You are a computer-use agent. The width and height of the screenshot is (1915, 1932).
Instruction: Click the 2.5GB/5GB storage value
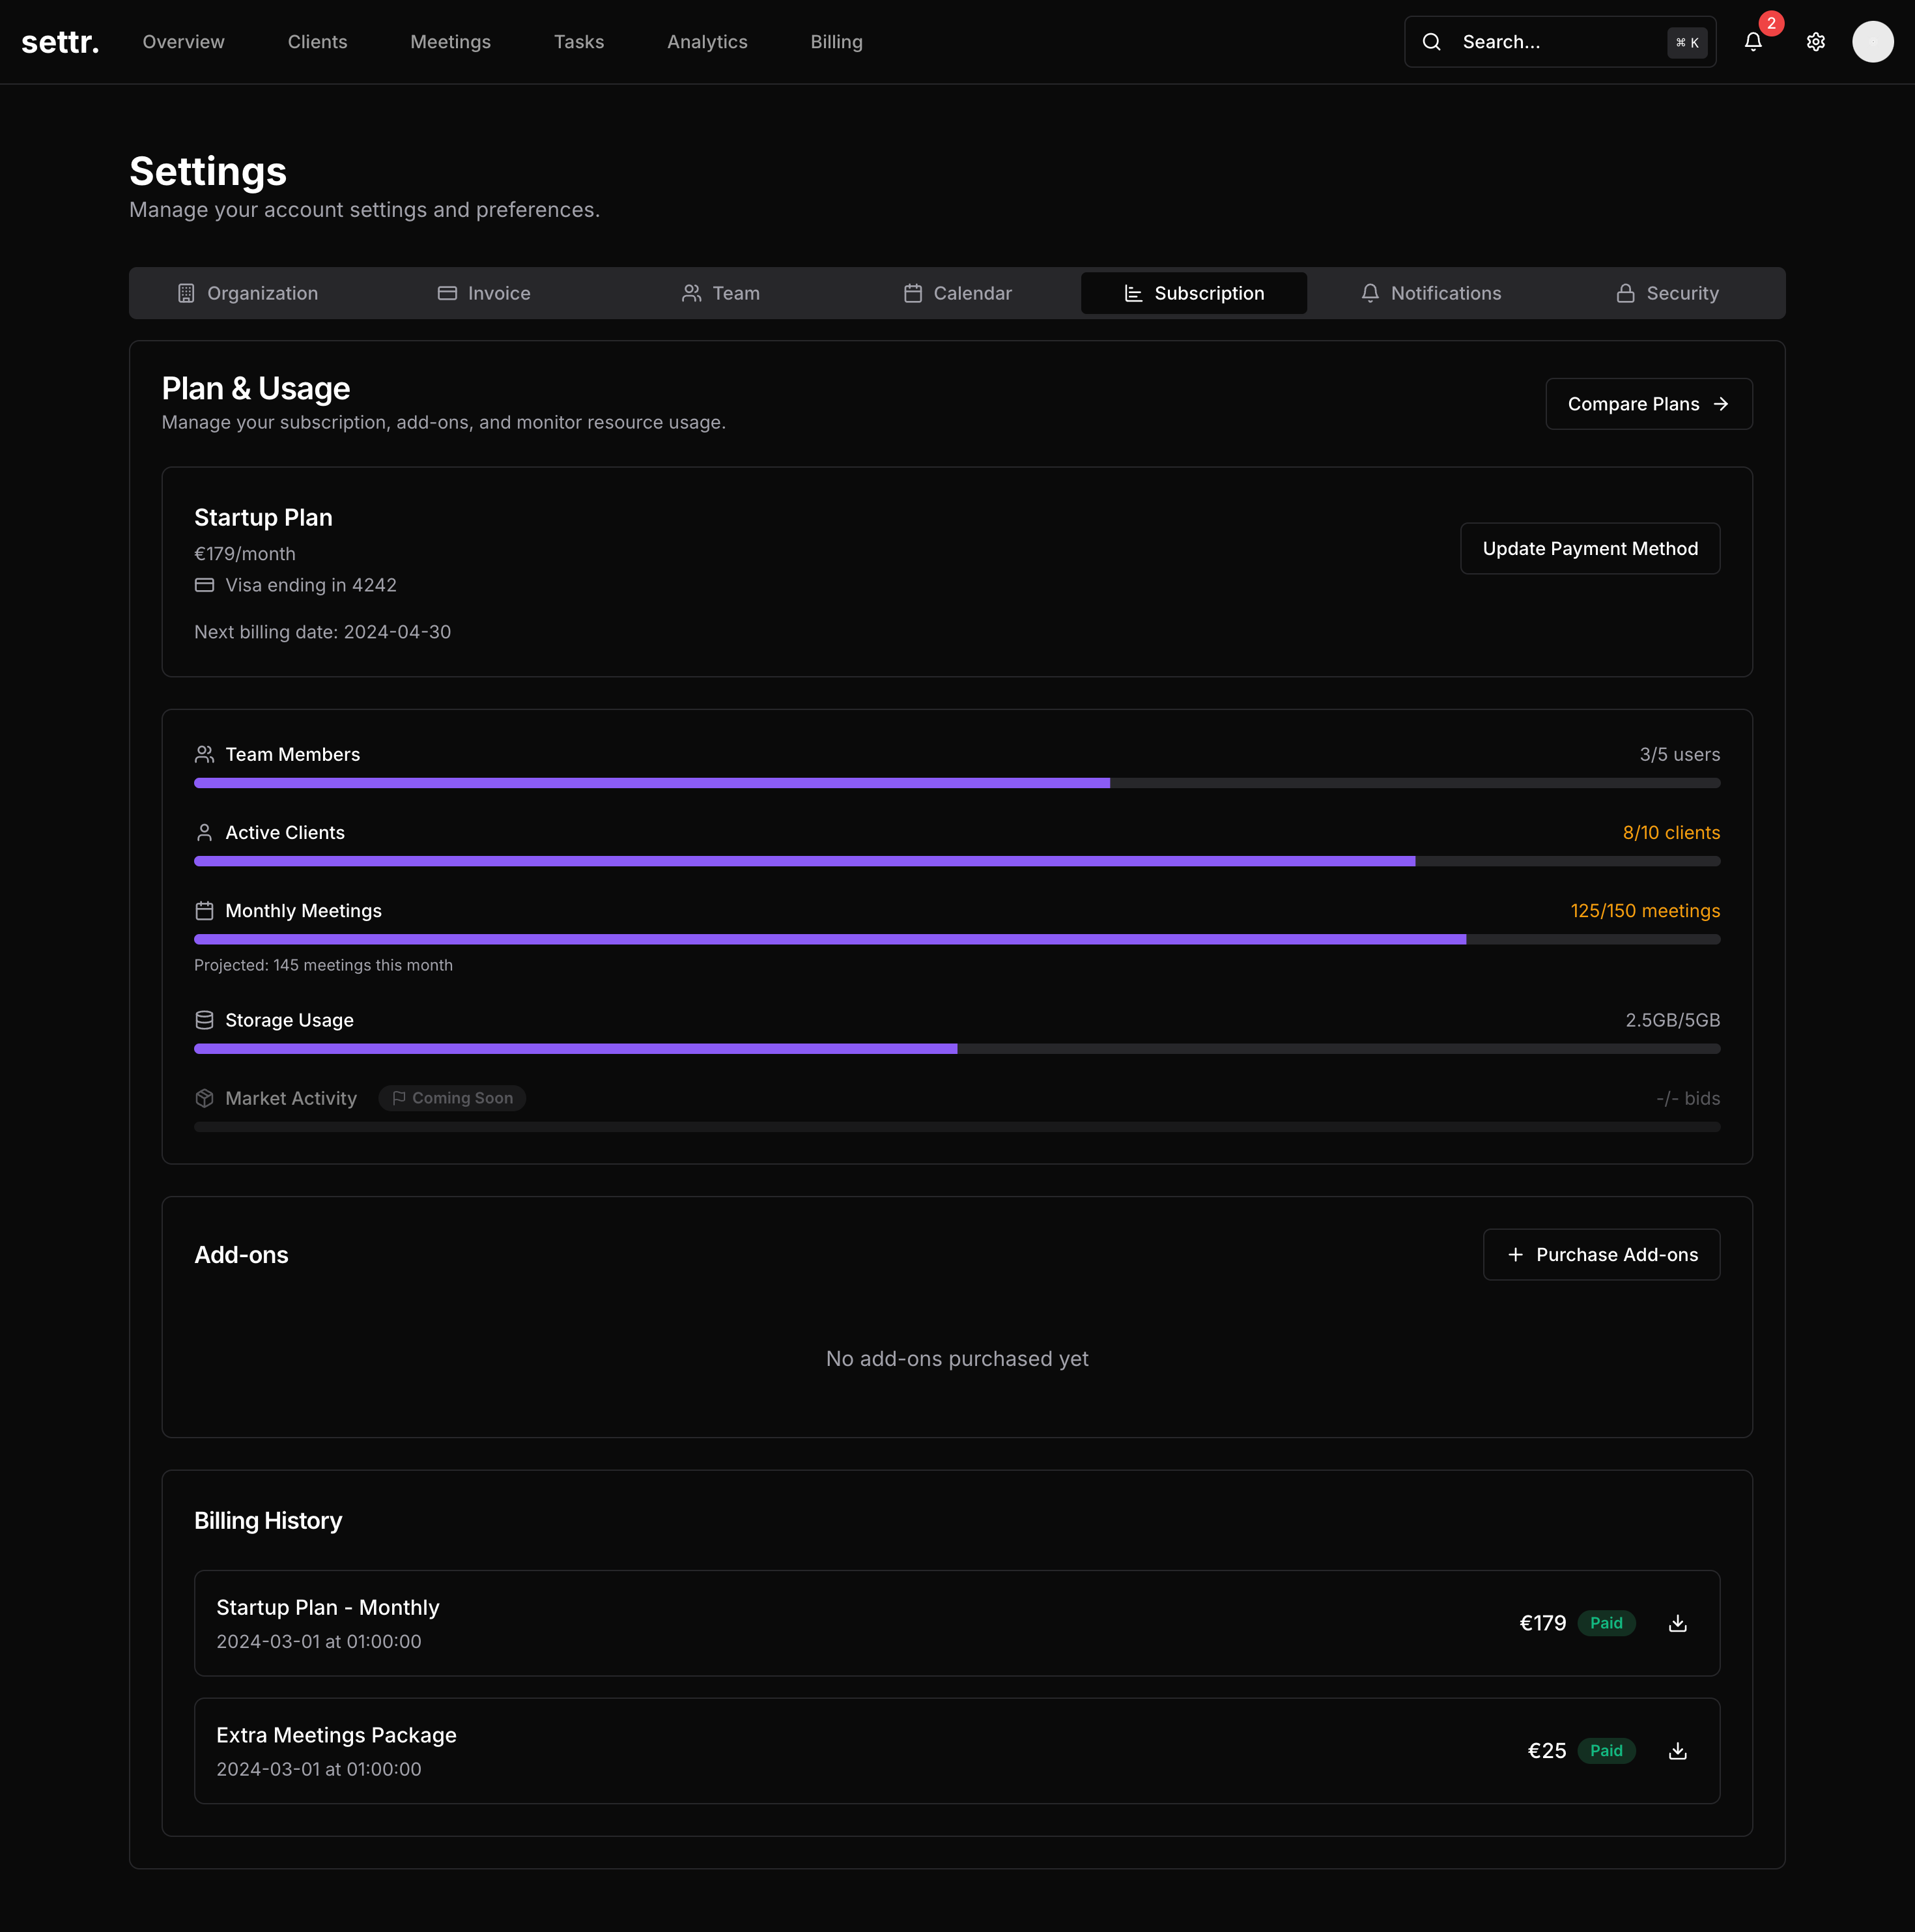1672,1020
